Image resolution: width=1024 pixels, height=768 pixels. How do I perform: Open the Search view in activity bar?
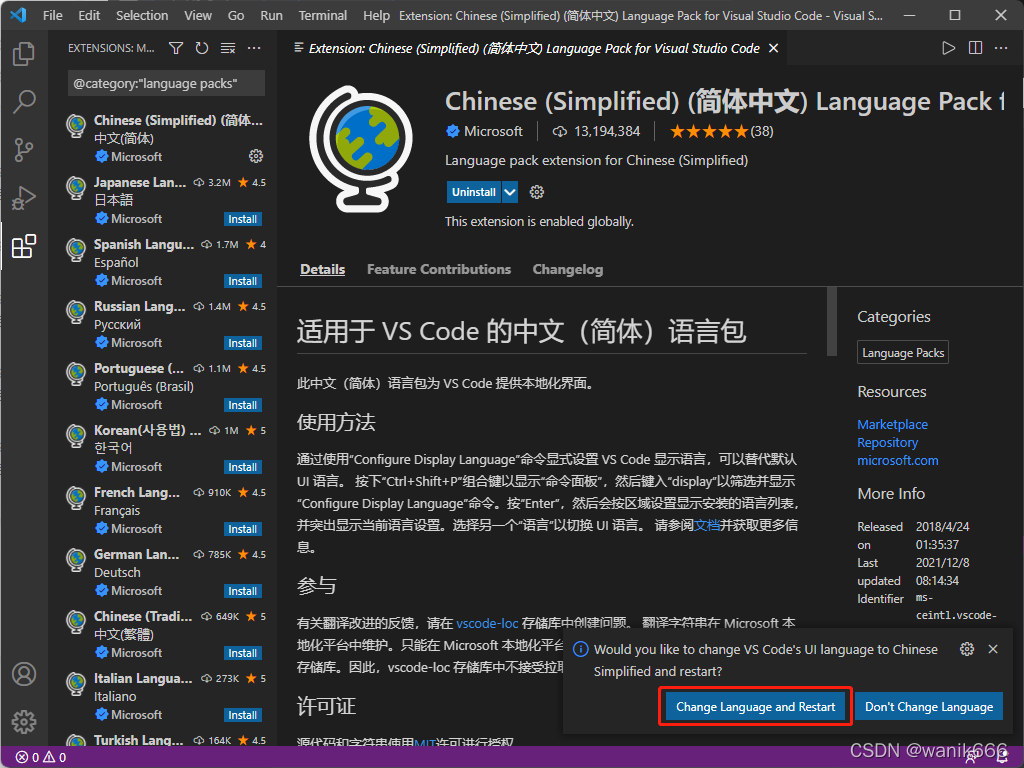tap(24, 102)
